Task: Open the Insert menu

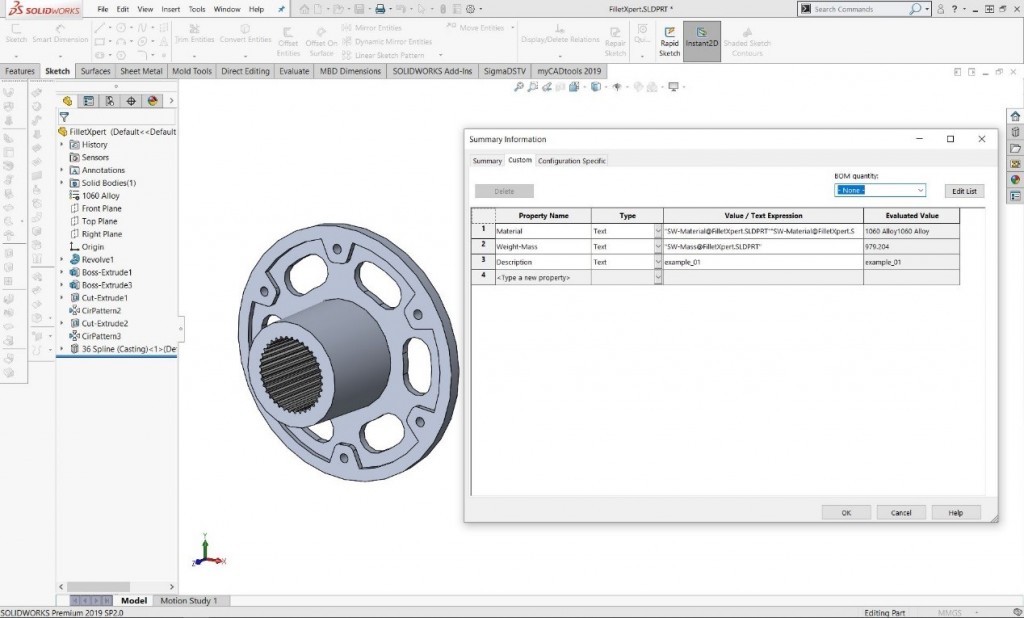Action: (x=170, y=9)
